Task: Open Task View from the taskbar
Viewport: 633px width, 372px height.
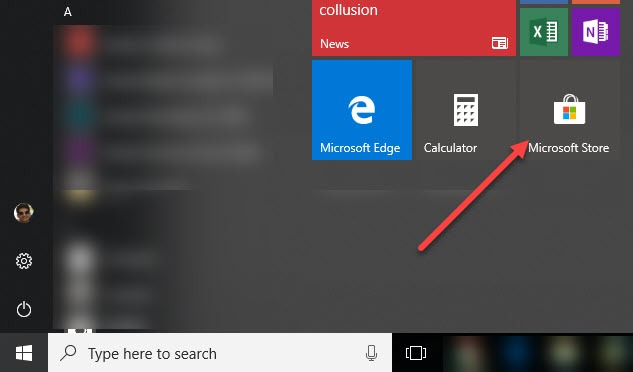Action: pyautogui.click(x=416, y=353)
